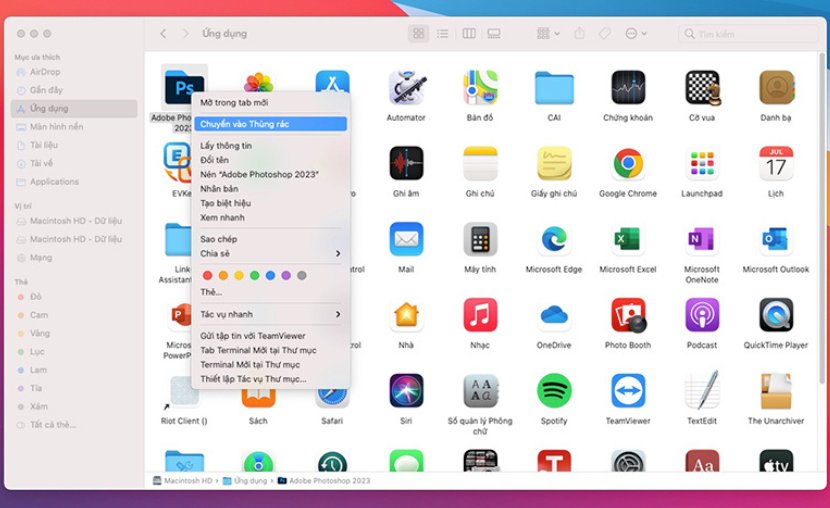
Task: Click the tag toolbar button
Action: [605, 33]
